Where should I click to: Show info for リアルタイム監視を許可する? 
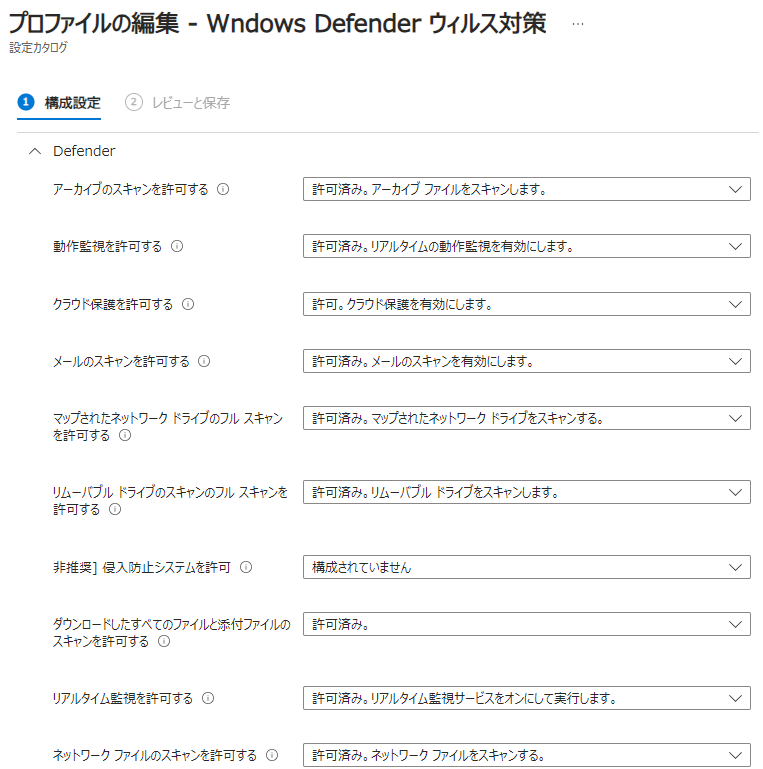208,699
